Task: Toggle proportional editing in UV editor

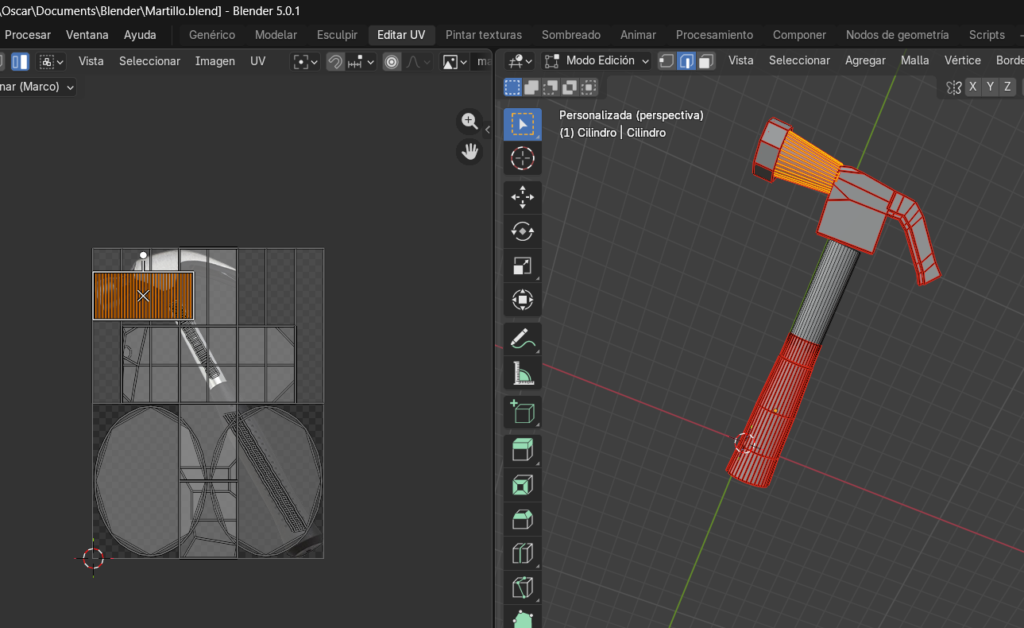Action: tap(391, 62)
